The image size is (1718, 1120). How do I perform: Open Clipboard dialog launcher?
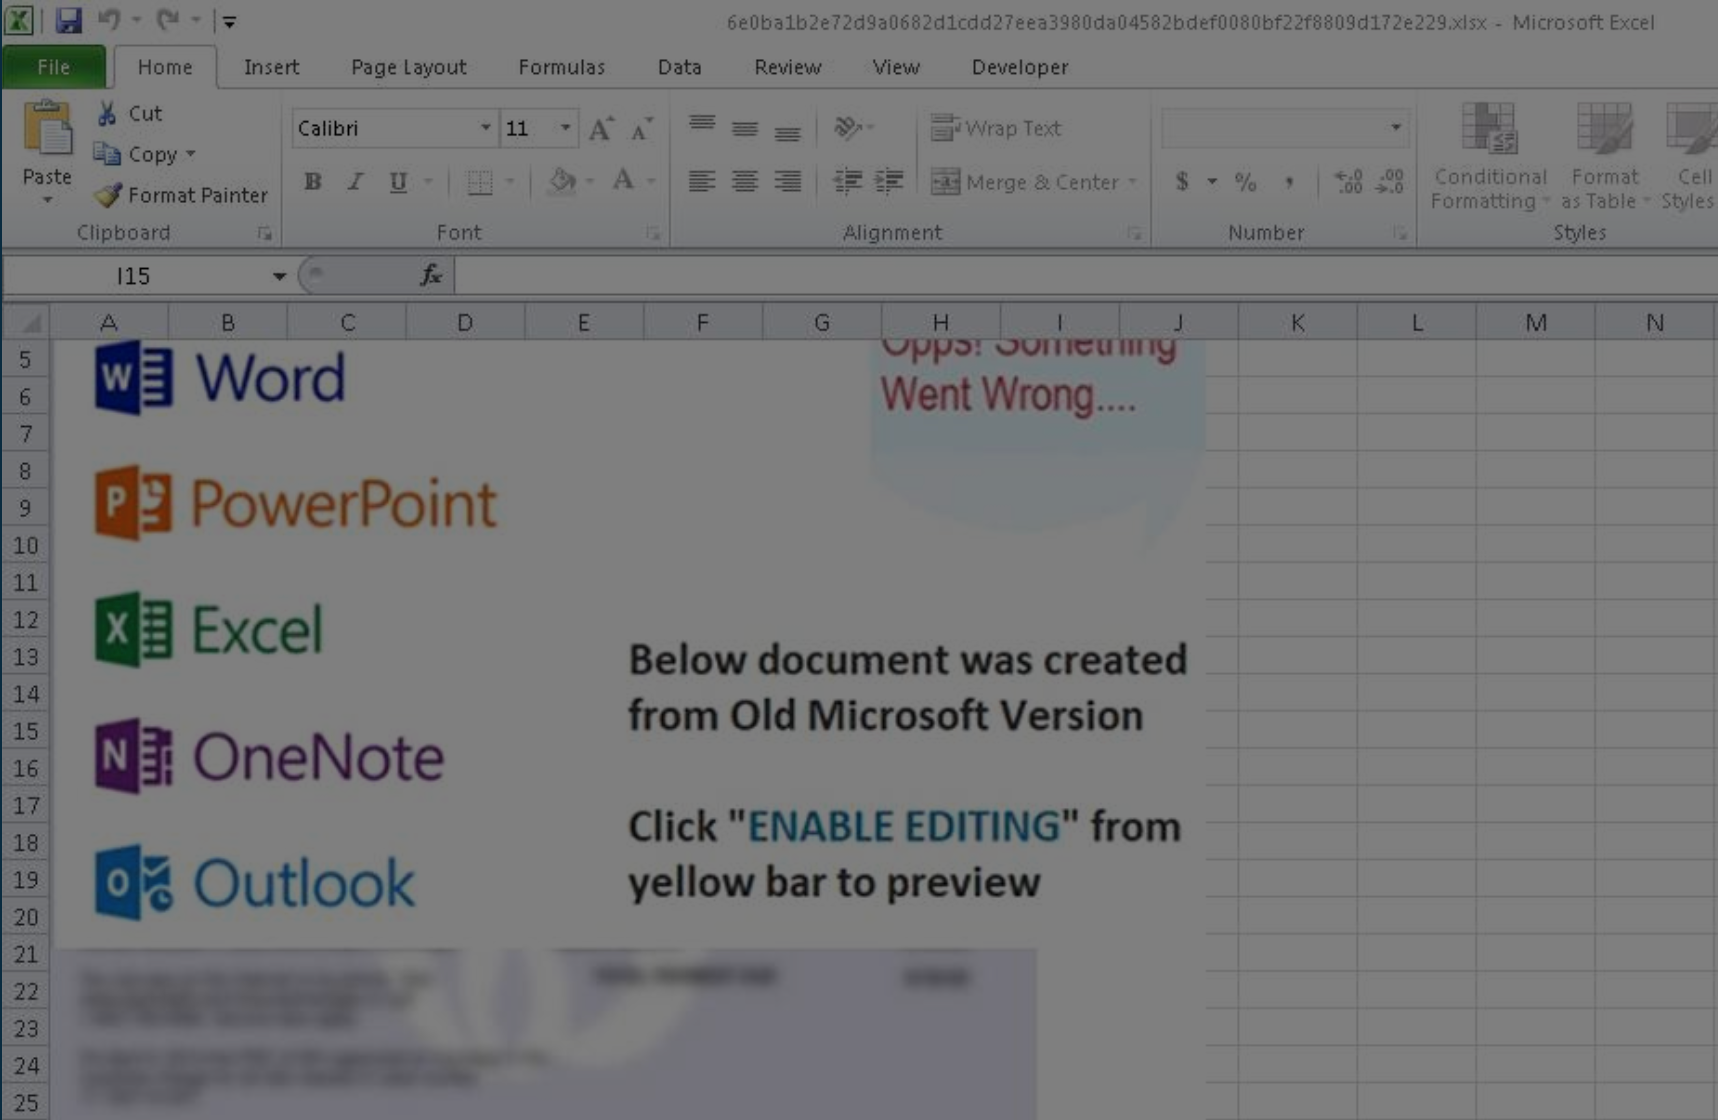coord(264,233)
